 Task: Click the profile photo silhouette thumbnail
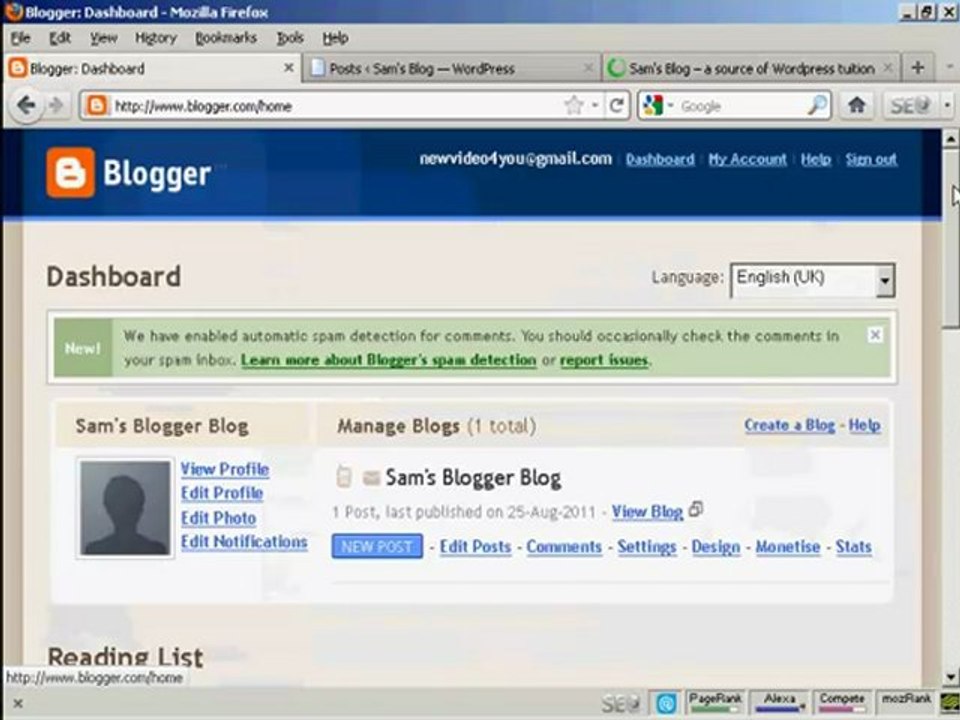click(x=126, y=508)
